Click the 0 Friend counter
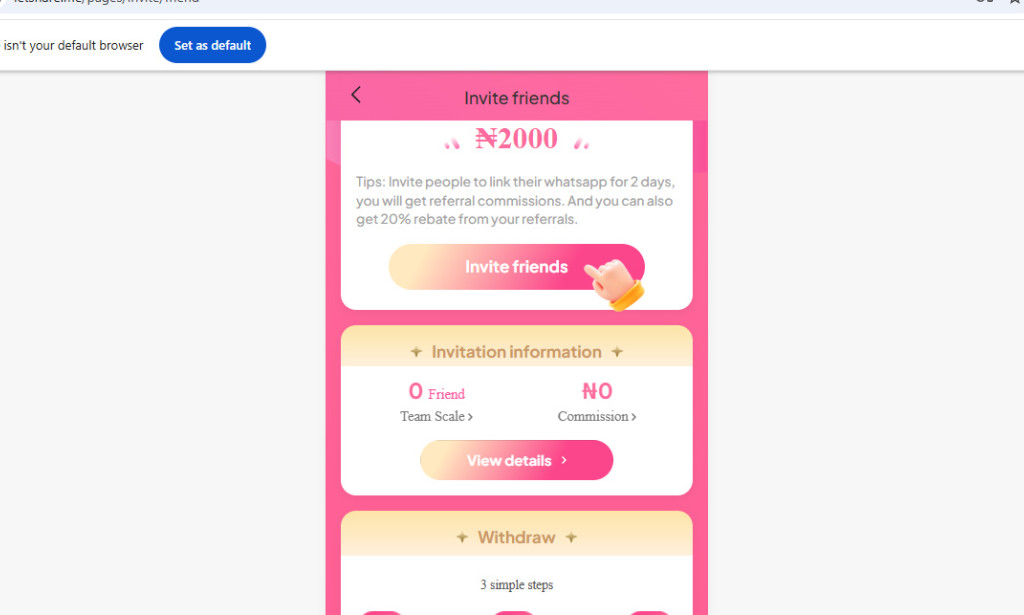This screenshot has width=1024, height=615. click(x=436, y=391)
